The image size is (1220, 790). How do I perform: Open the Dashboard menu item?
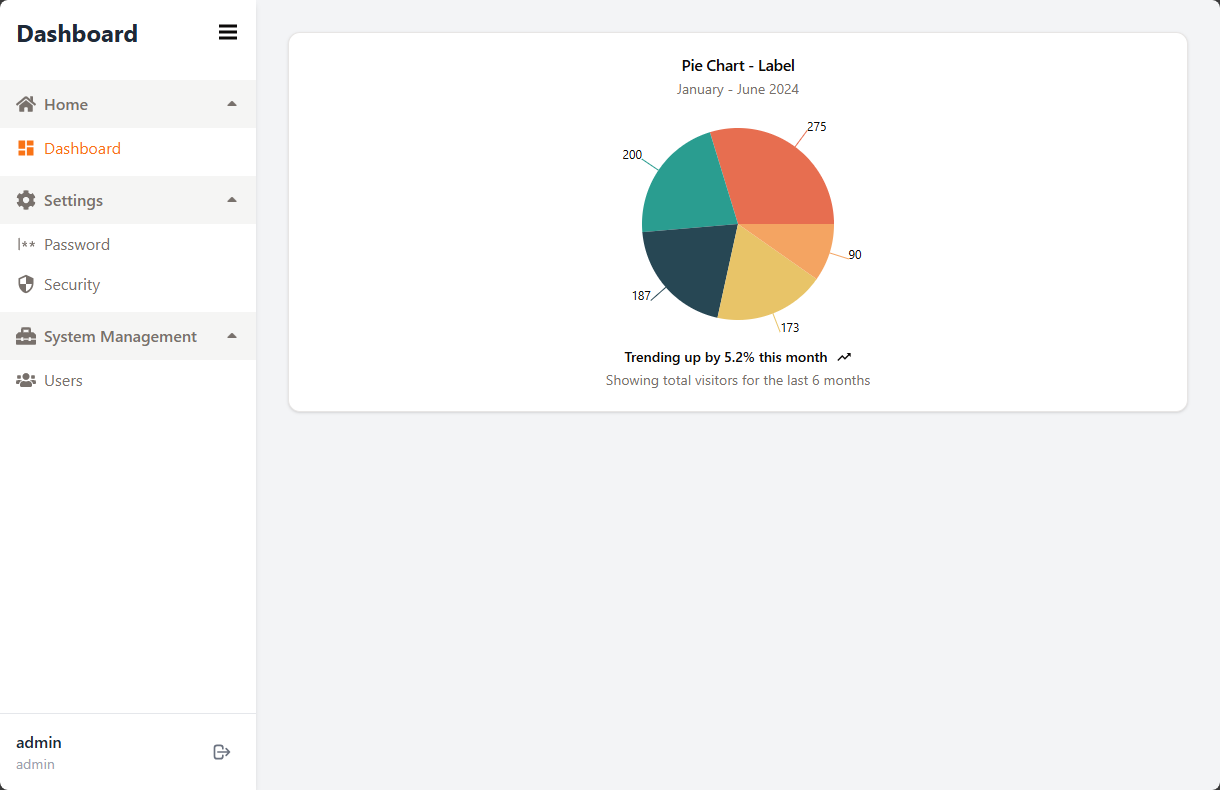point(128,148)
